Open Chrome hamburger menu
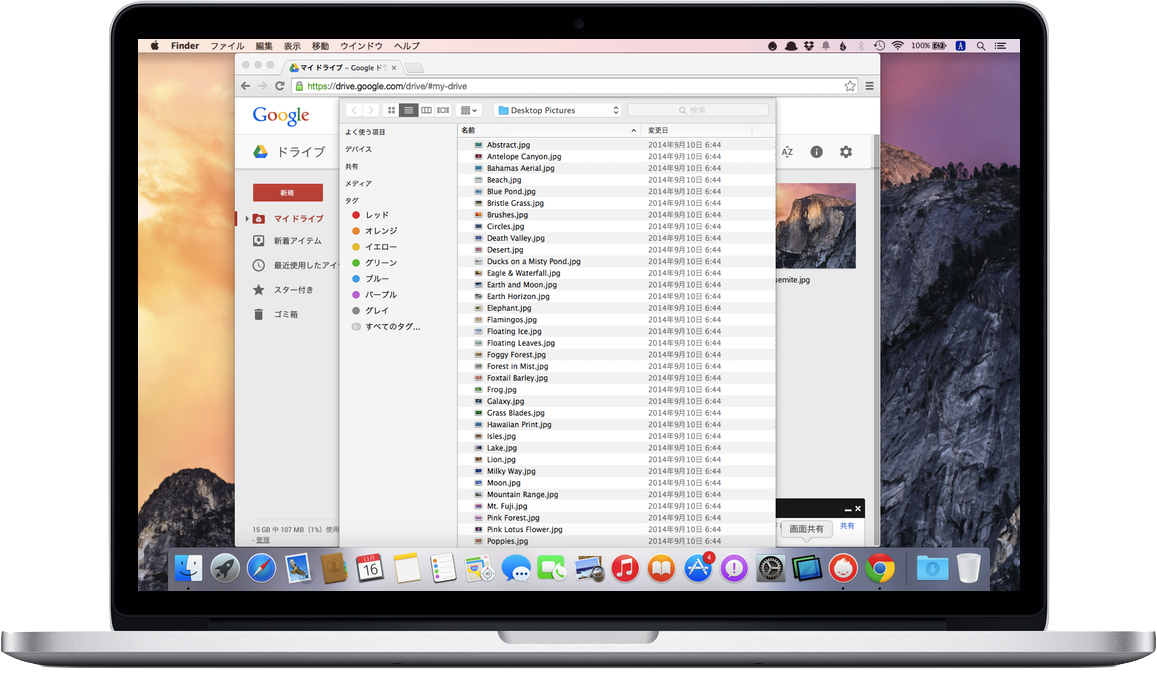Image resolution: width=1157 pixels, height=677 pixels. pos(869,86)
